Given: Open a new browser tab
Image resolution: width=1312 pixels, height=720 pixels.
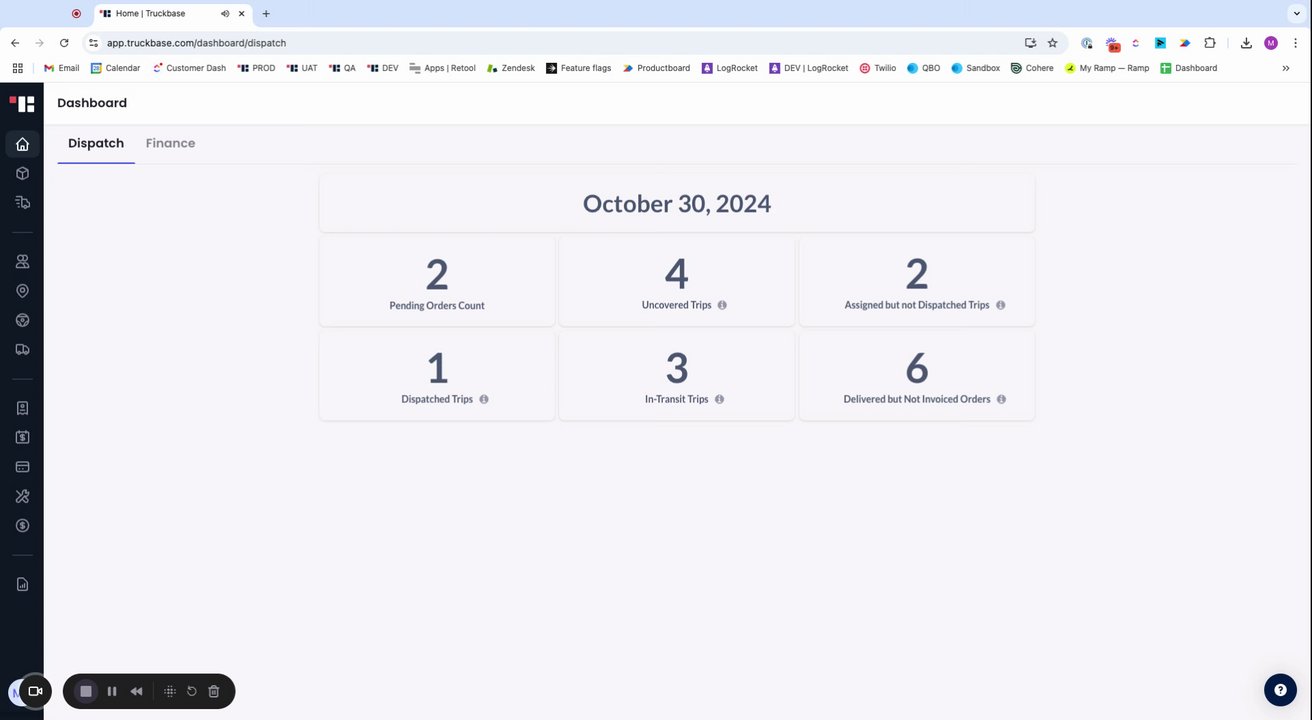Looking at the screenshot, I should tap(266, 14).
